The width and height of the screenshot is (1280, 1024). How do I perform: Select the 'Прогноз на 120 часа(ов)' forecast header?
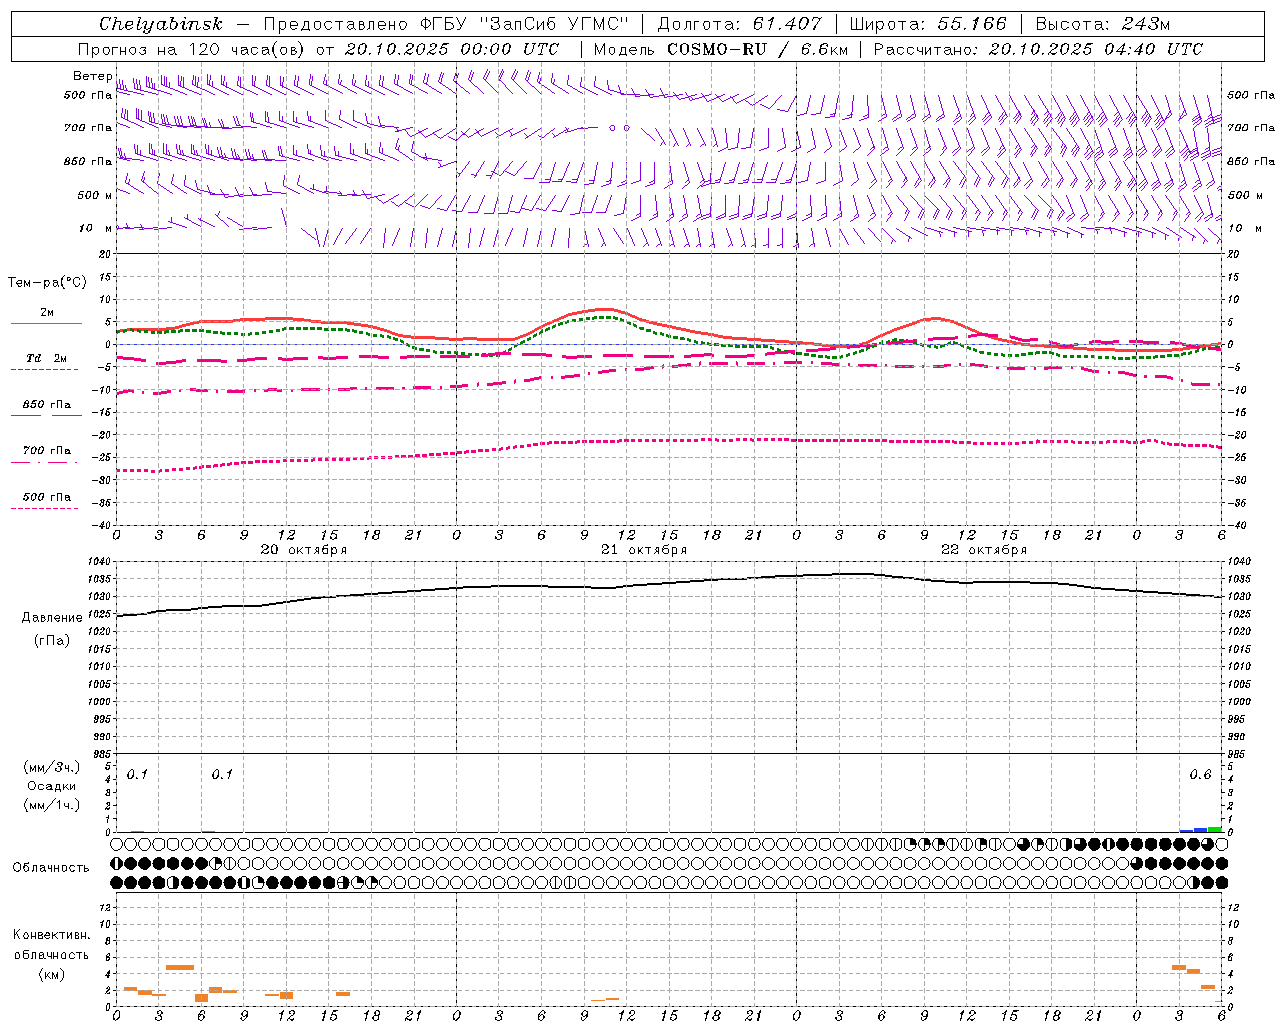[x=192, y=49]
